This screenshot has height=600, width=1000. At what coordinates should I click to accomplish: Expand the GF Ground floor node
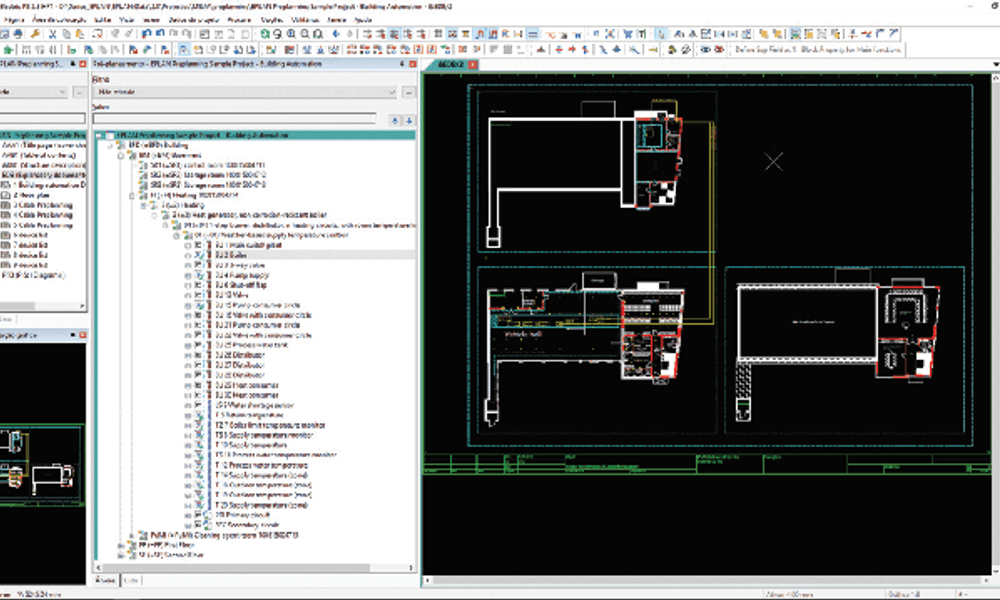121,555
